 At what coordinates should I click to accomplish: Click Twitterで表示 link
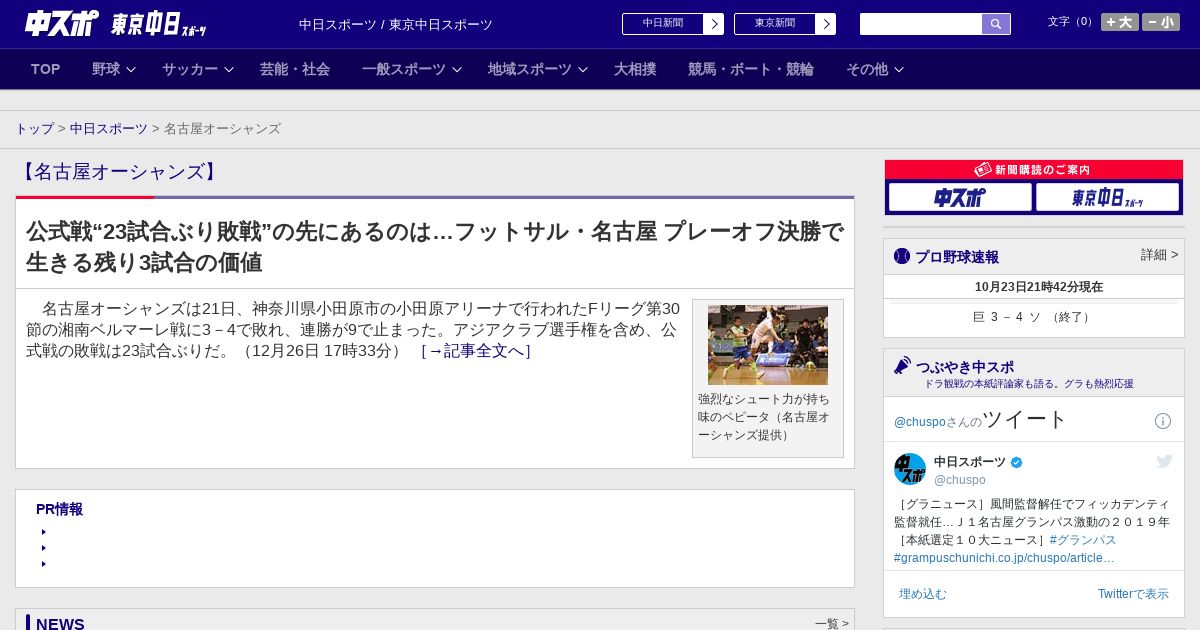[x=1133, y=594]
